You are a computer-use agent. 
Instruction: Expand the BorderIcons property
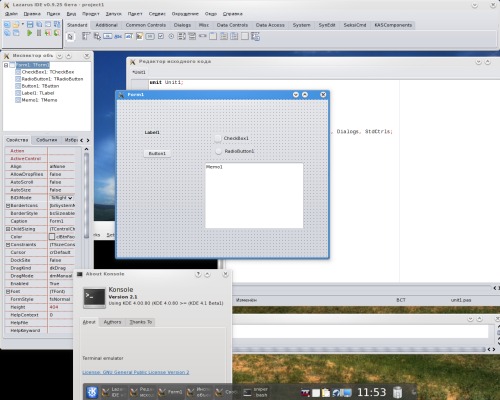click(8, 206)
